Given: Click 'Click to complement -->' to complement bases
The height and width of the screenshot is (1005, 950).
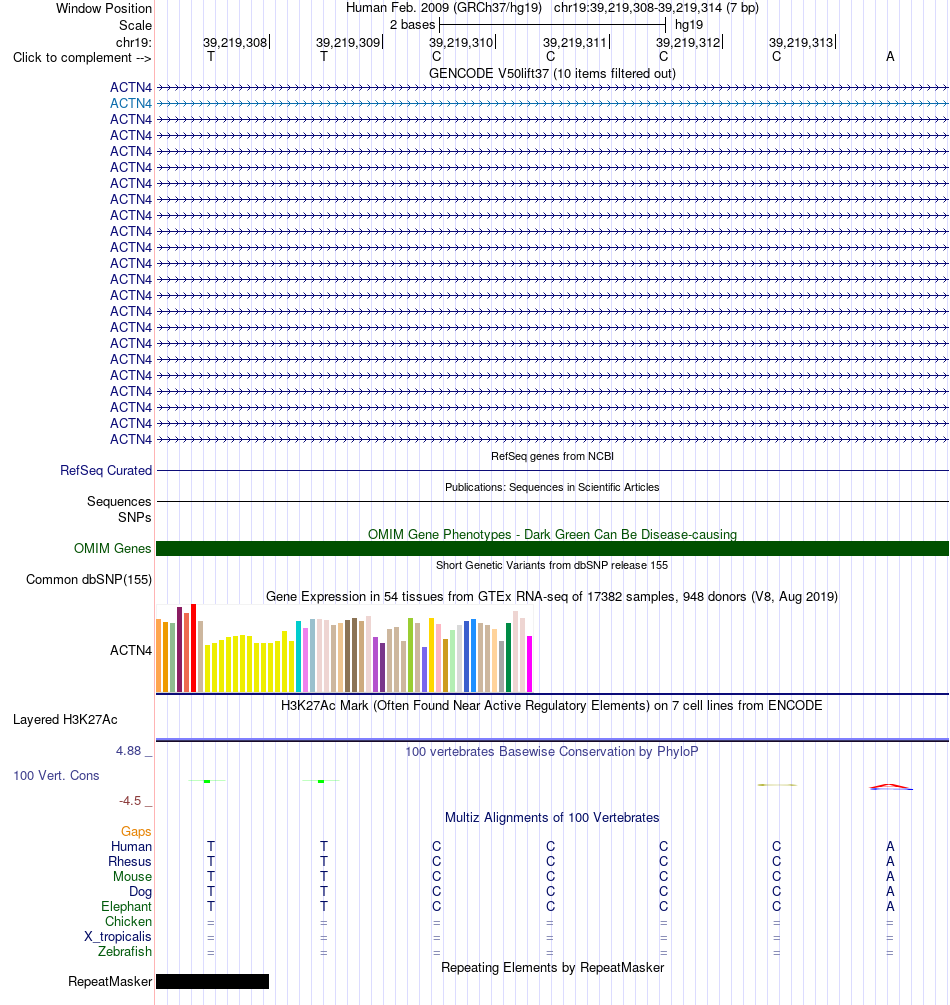Looking at the screenshot, I should coord(82,57).
